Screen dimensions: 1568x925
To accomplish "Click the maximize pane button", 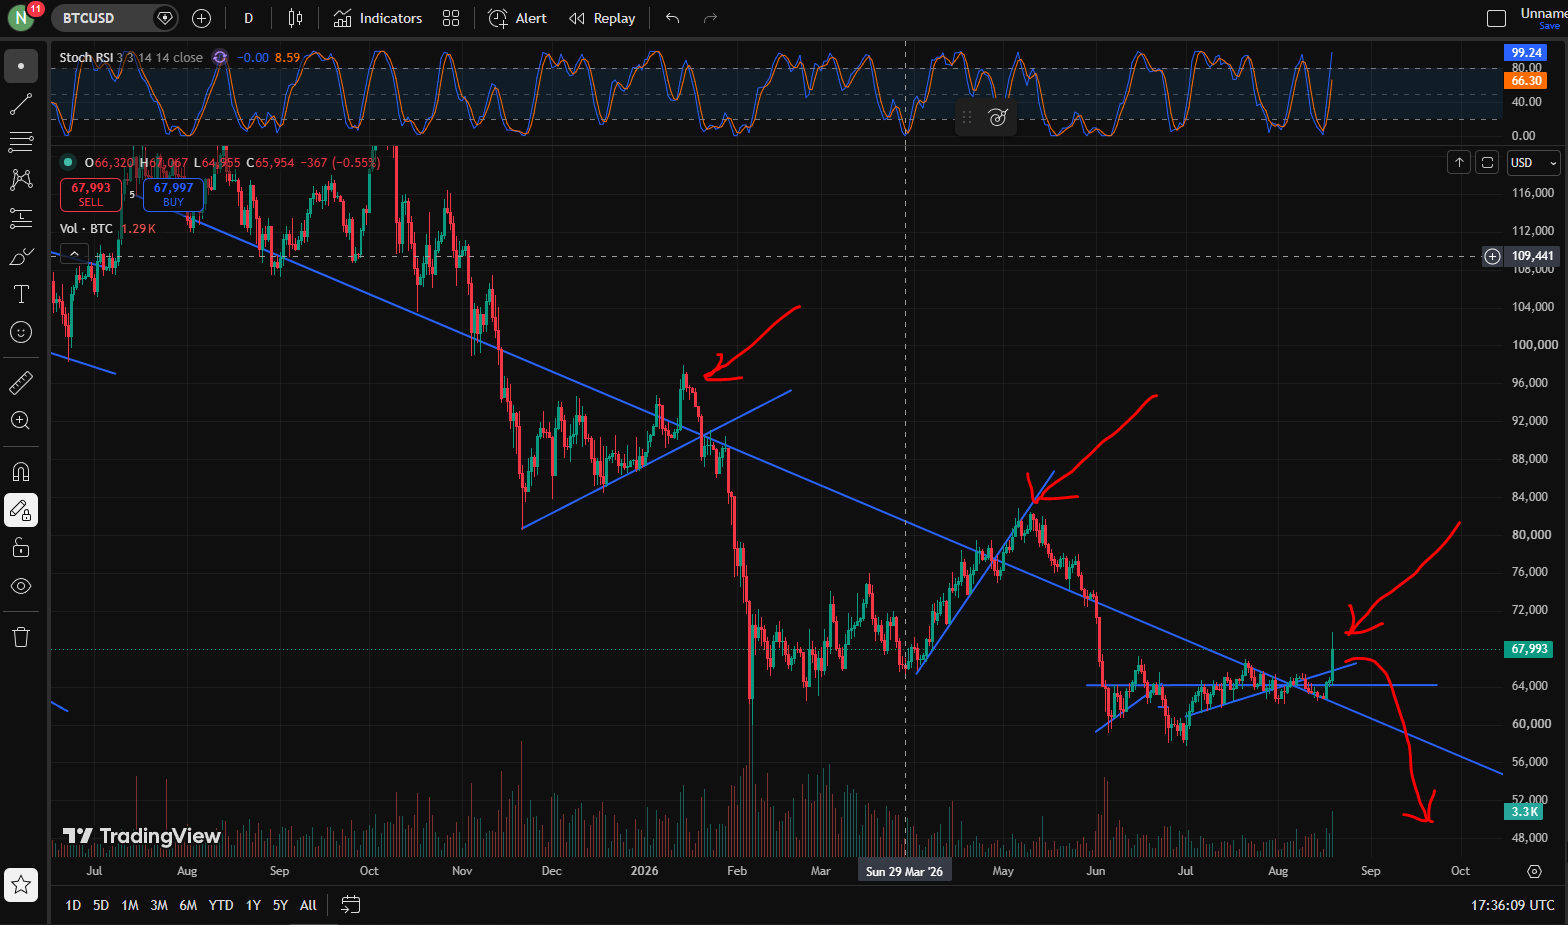I will coord(1487,162).
